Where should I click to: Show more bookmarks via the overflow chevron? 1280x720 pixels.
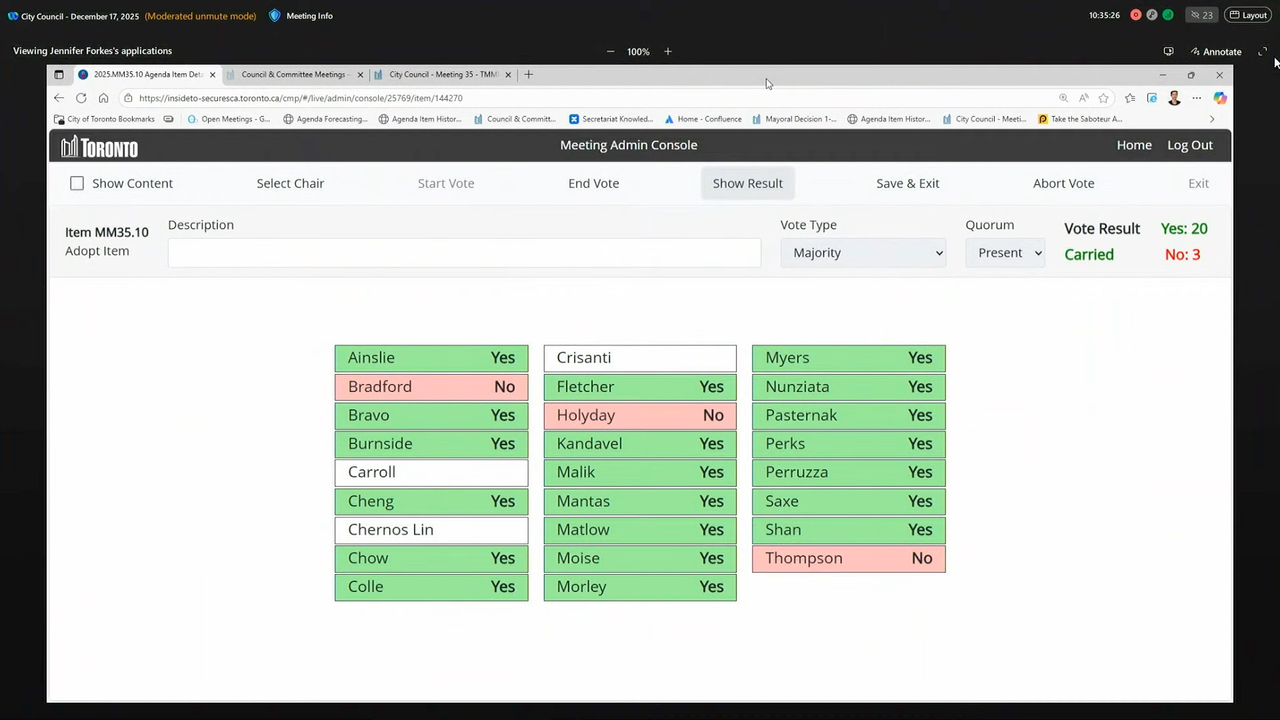pos(1212,119)
